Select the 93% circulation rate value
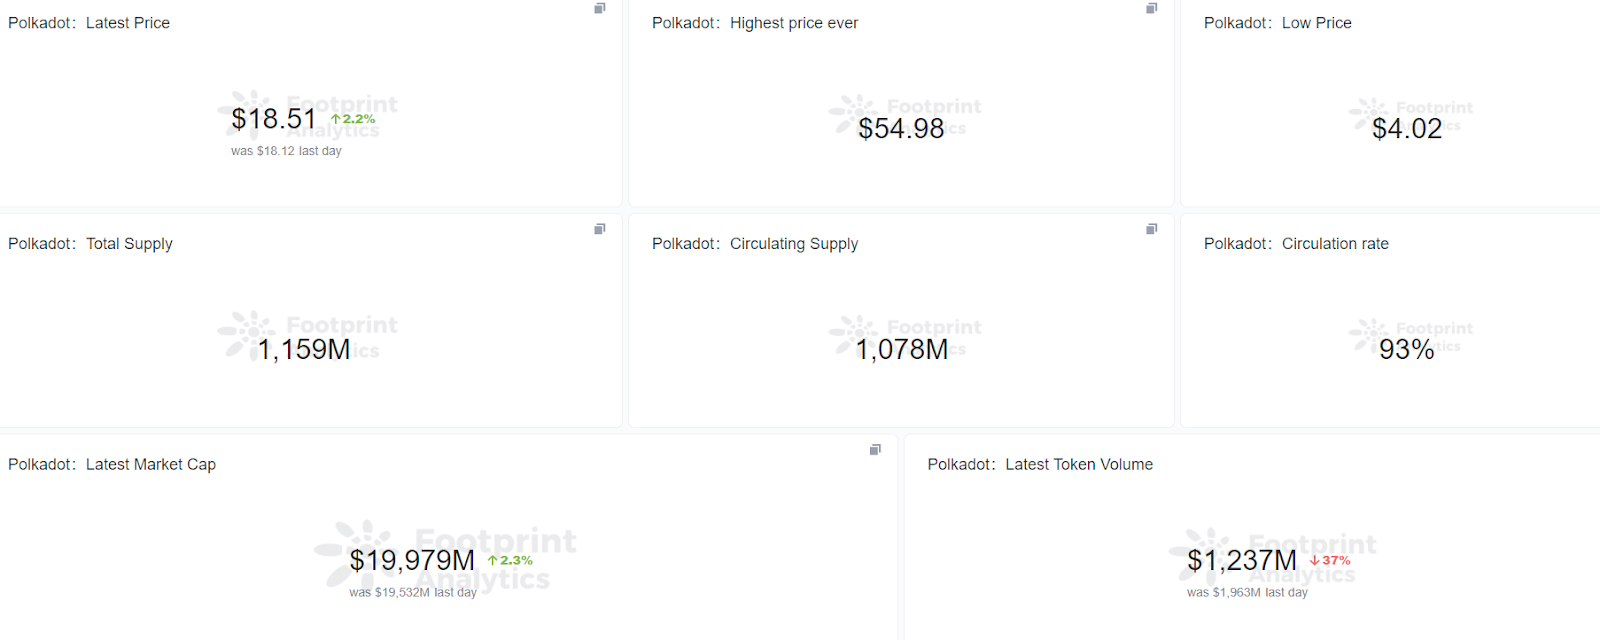The height and width of the screenshot is (640, 1600). coord(1406,349)
